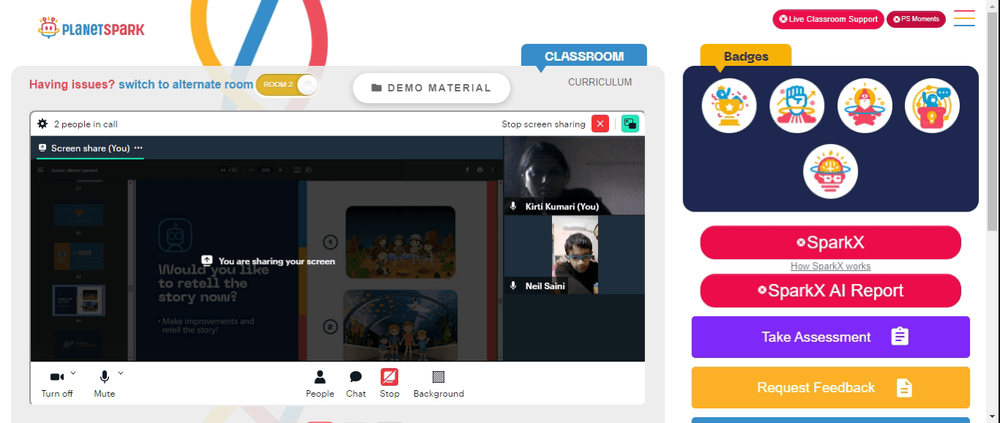Click the PlanetSpark logo
This screenshot has width=1000, height=423.
coord(91,28)
